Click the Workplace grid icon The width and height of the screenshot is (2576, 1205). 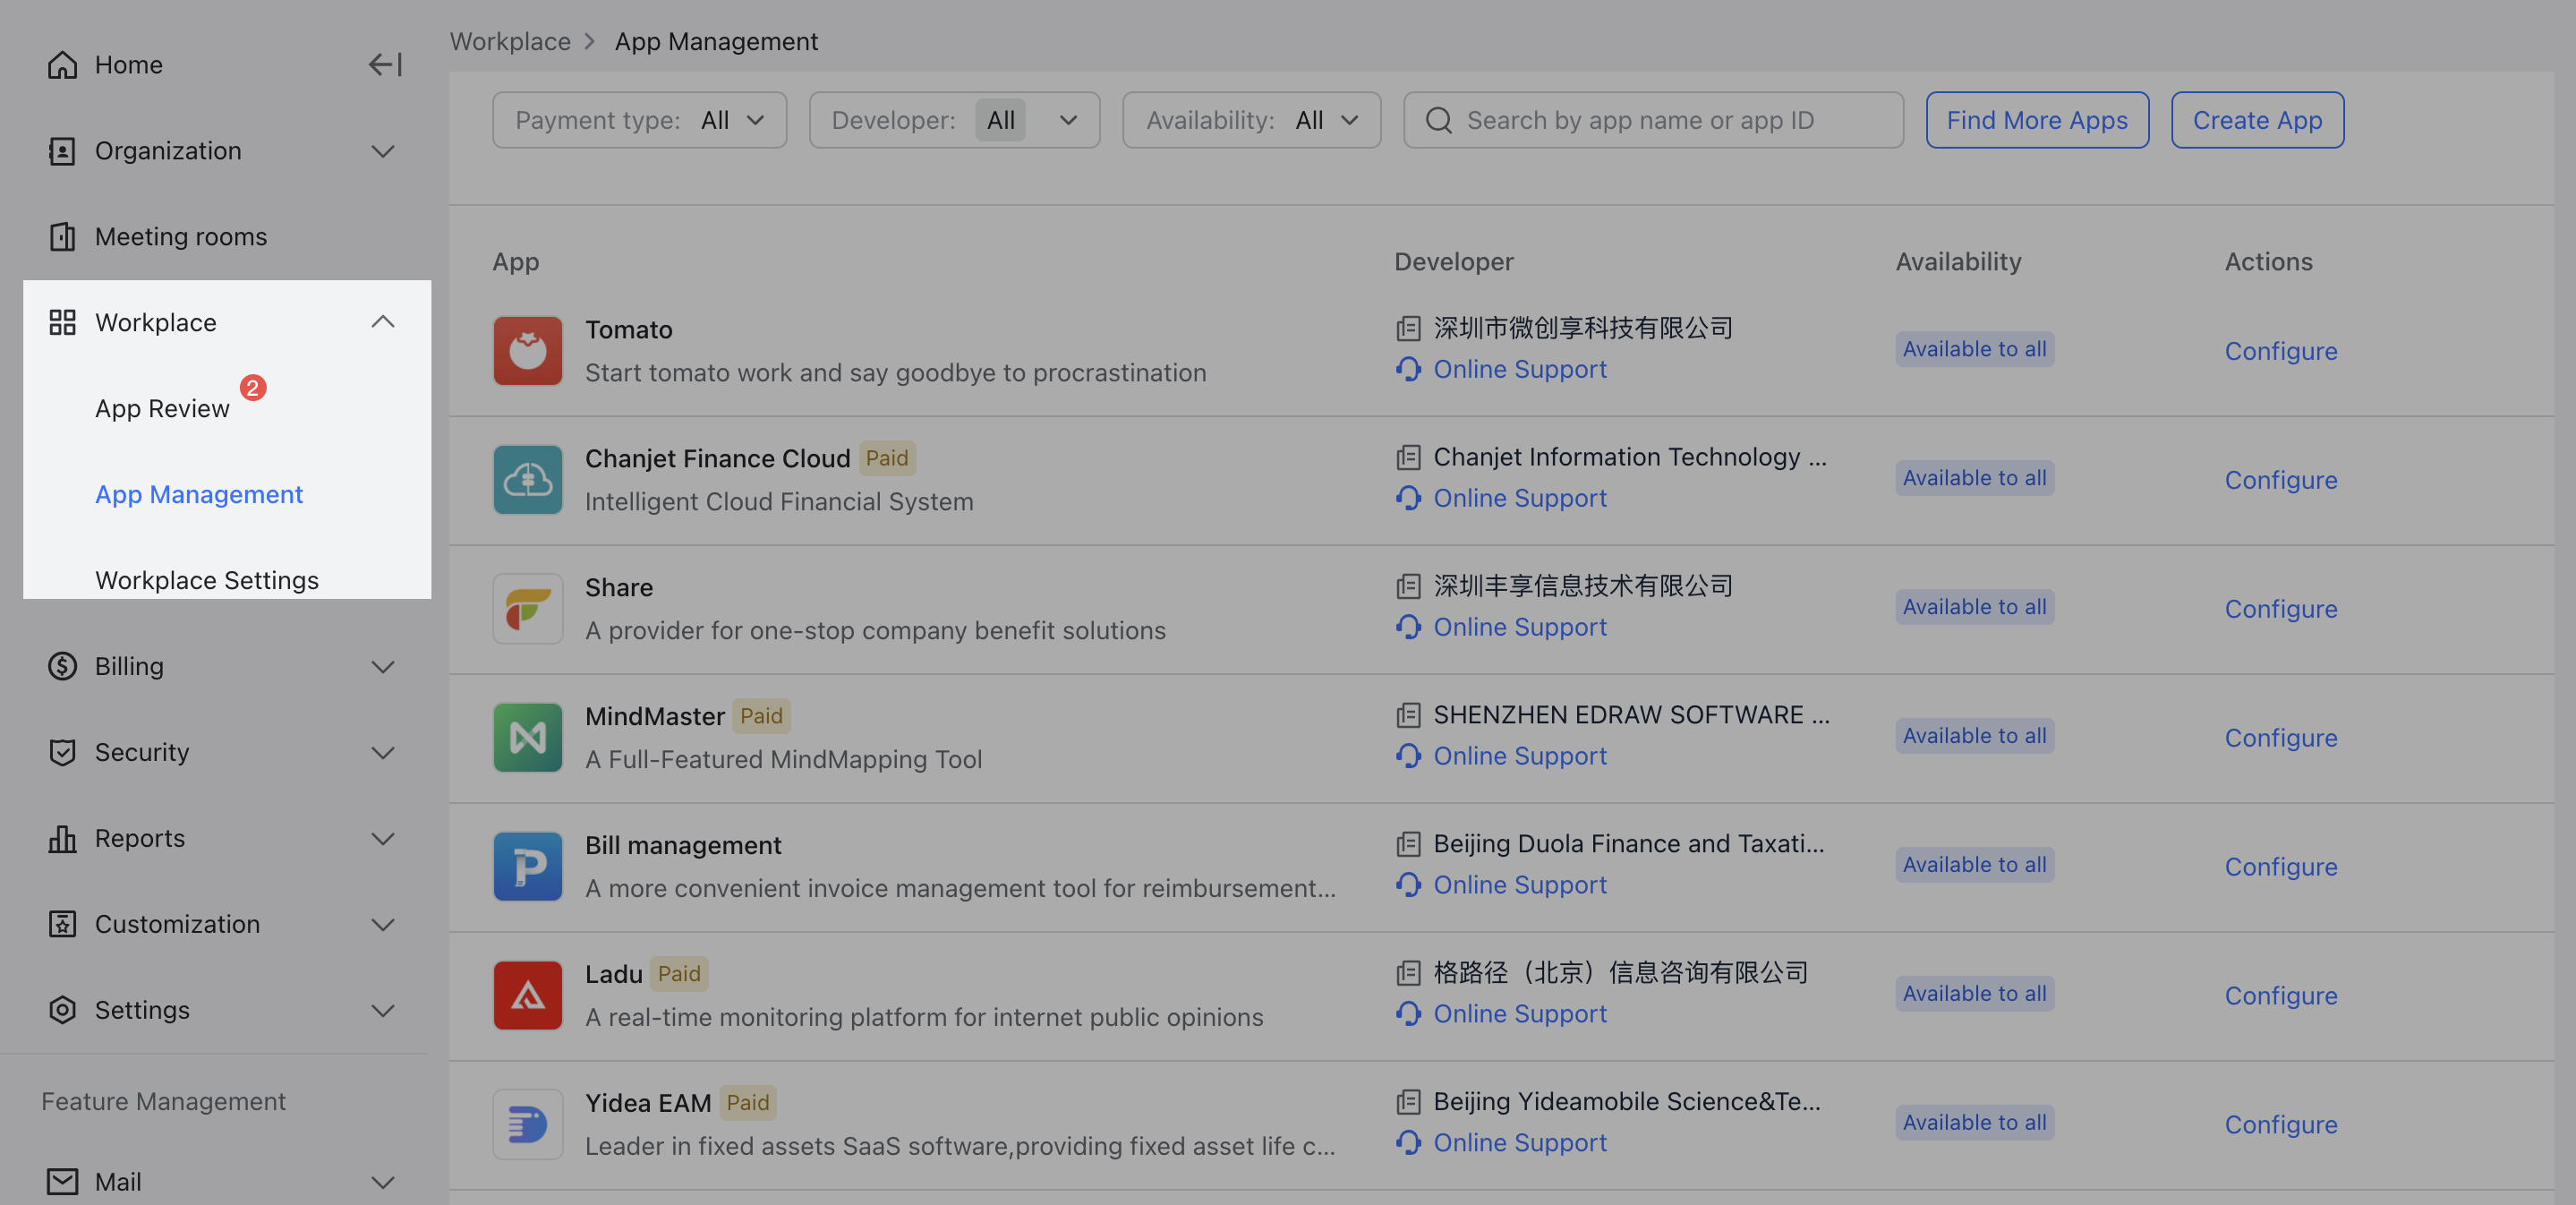point(62,322)
